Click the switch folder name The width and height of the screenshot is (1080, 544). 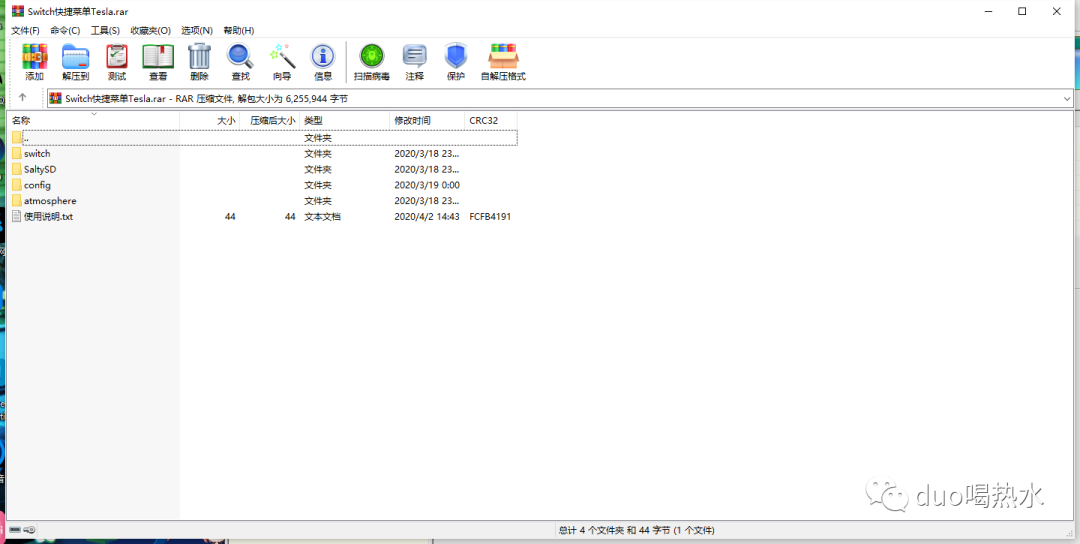tap(37, 154)
